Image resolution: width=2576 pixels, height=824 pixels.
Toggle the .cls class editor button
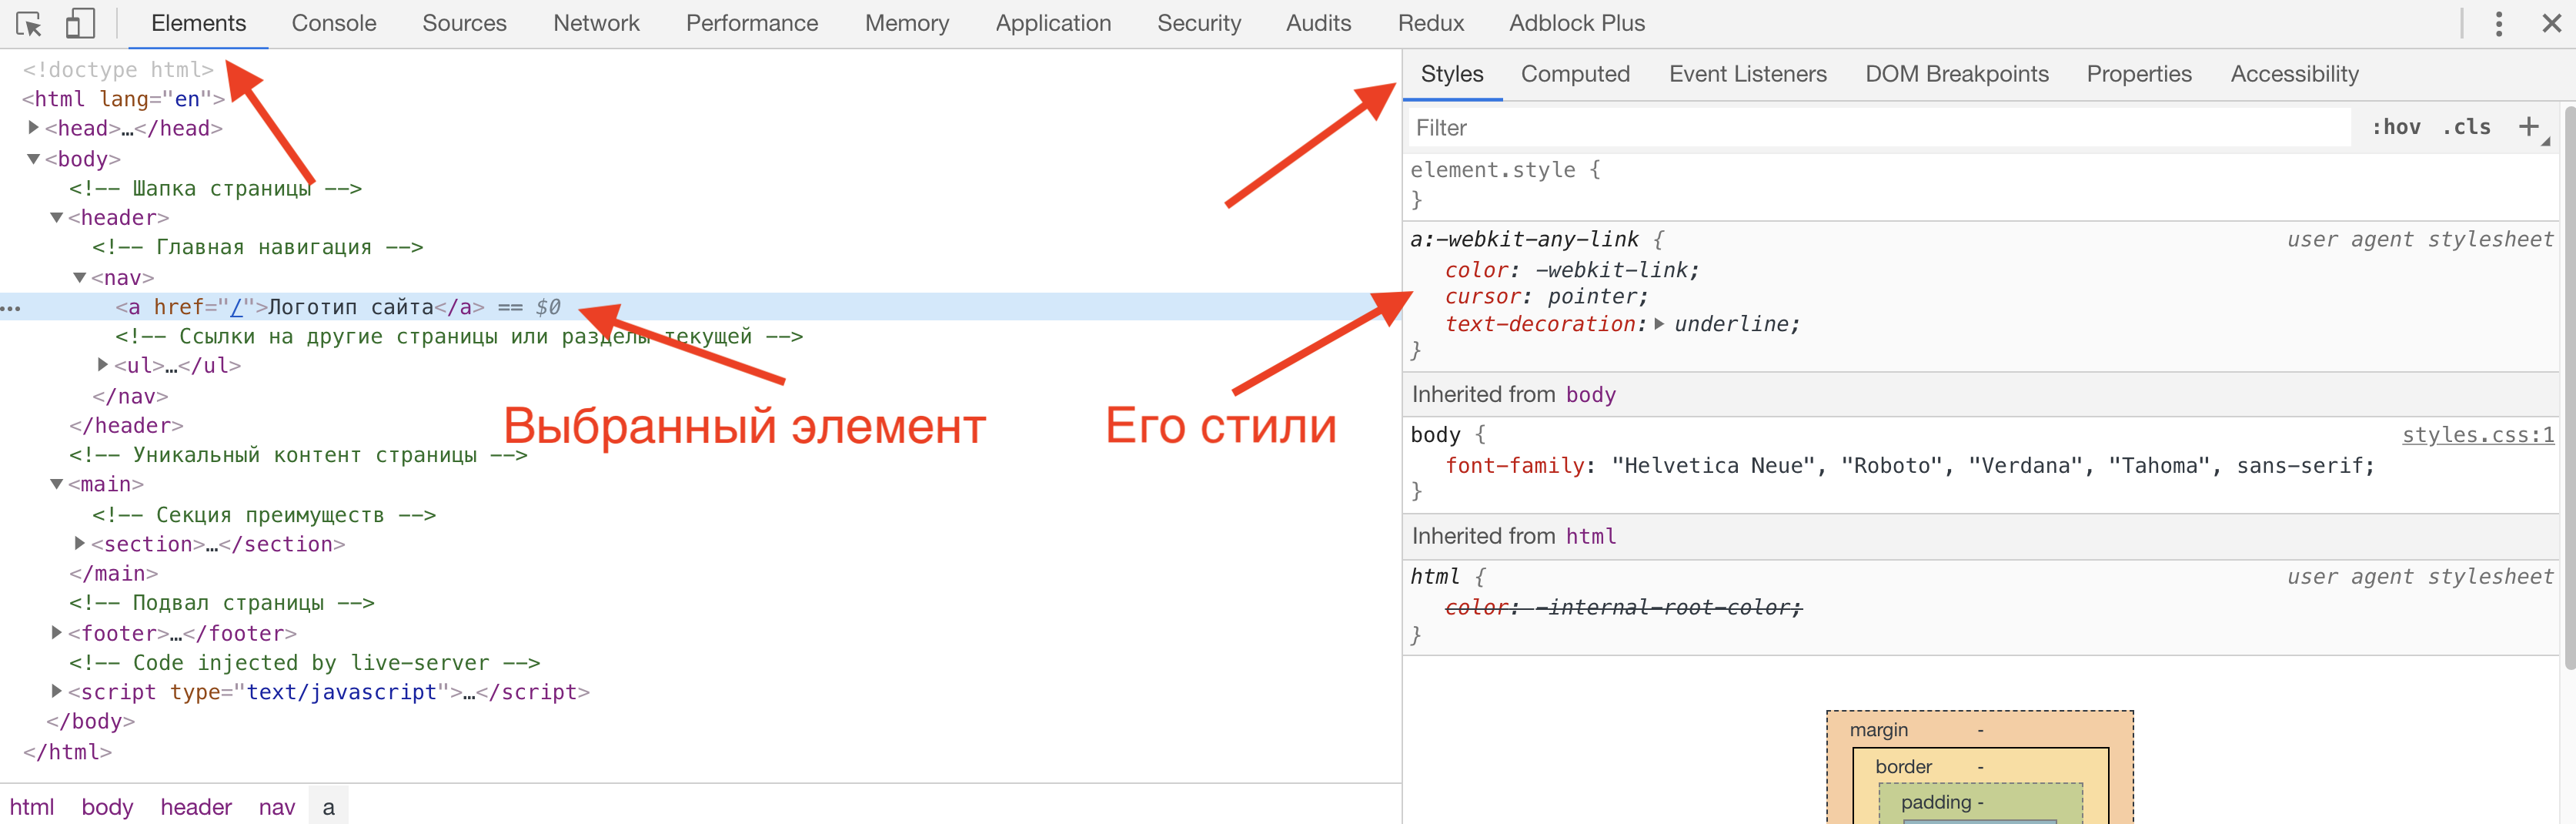tap(2466, 127)
